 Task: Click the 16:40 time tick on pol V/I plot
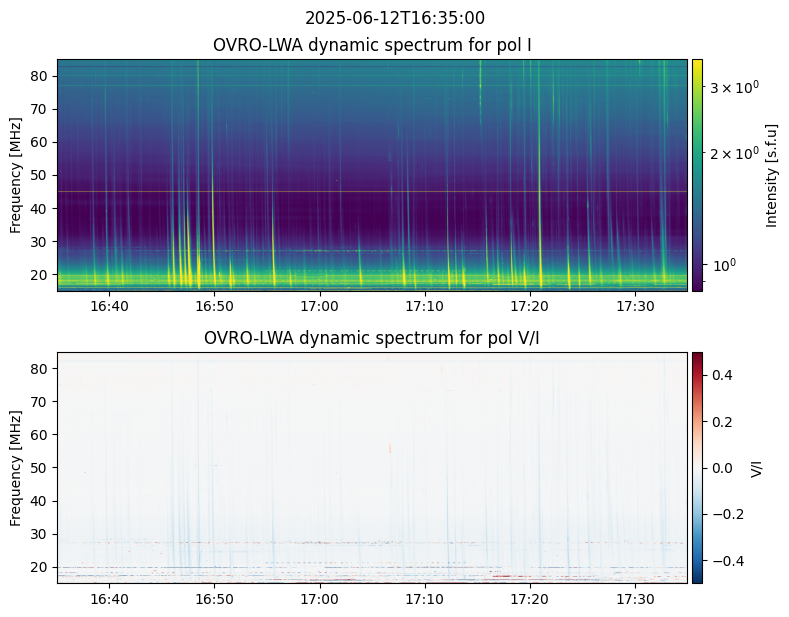[109, 598]
